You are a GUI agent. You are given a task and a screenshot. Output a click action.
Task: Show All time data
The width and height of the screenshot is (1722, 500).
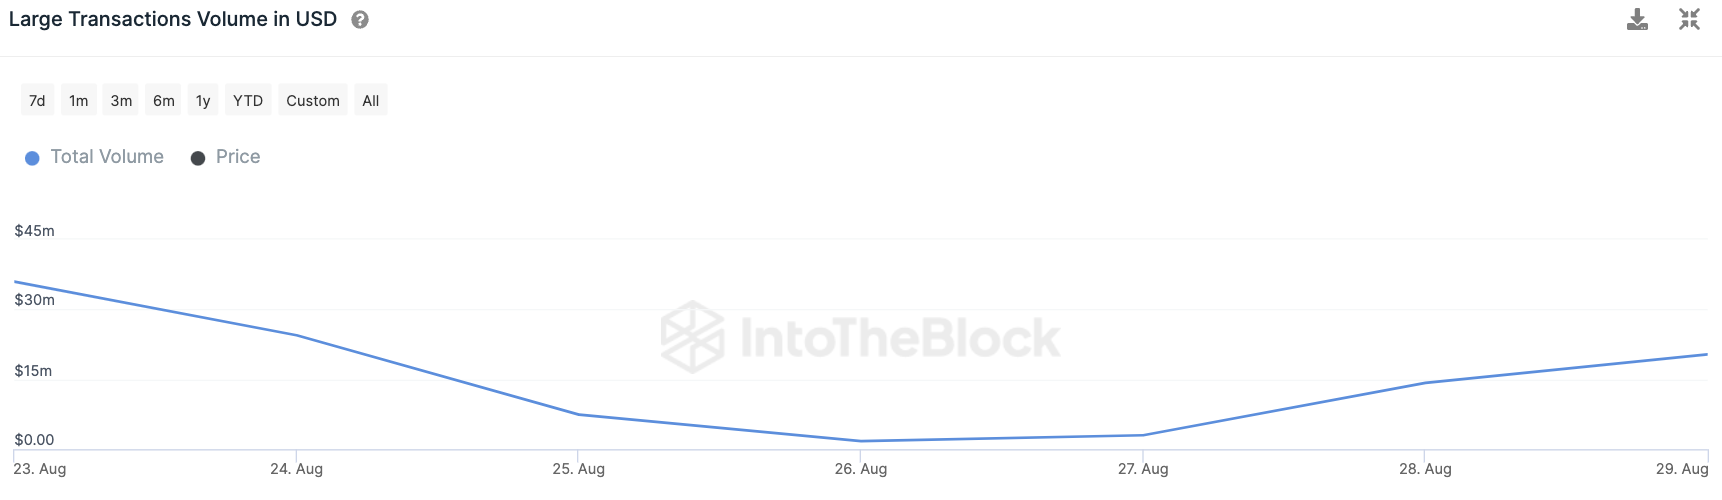[x=371, y=100]
